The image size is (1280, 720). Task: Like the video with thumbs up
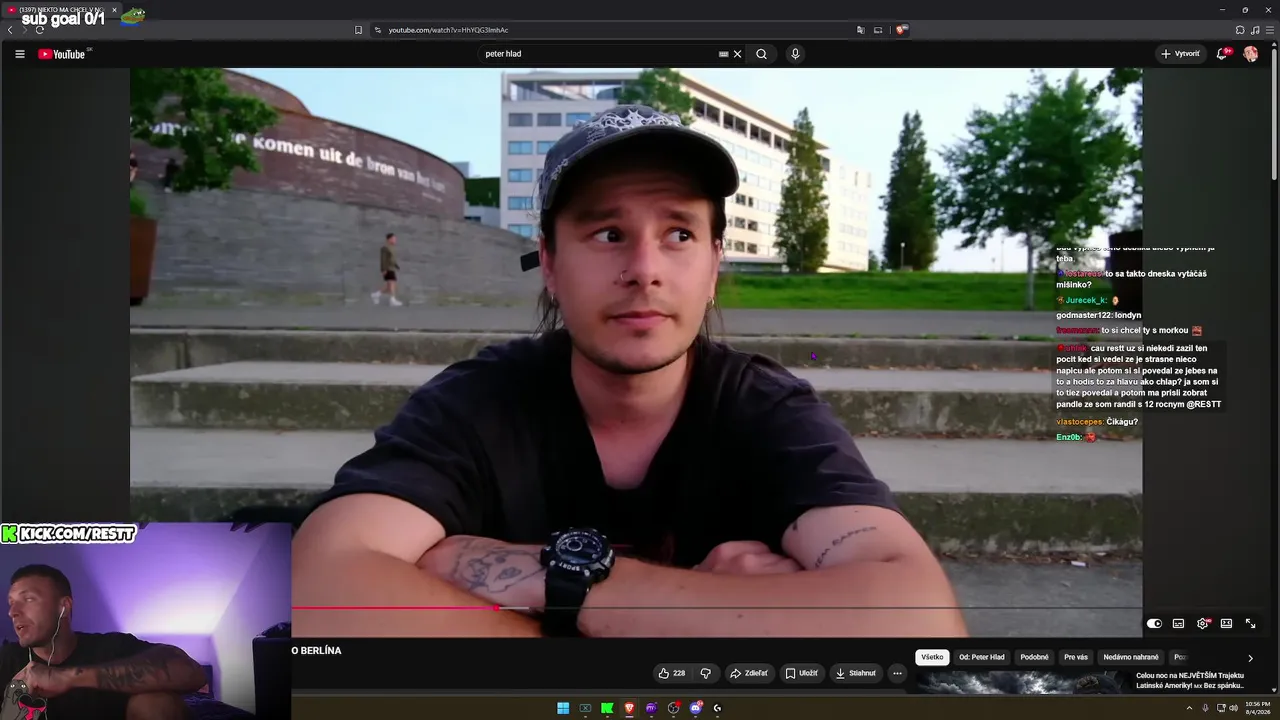pyautogui.click(x=663, y=673)
